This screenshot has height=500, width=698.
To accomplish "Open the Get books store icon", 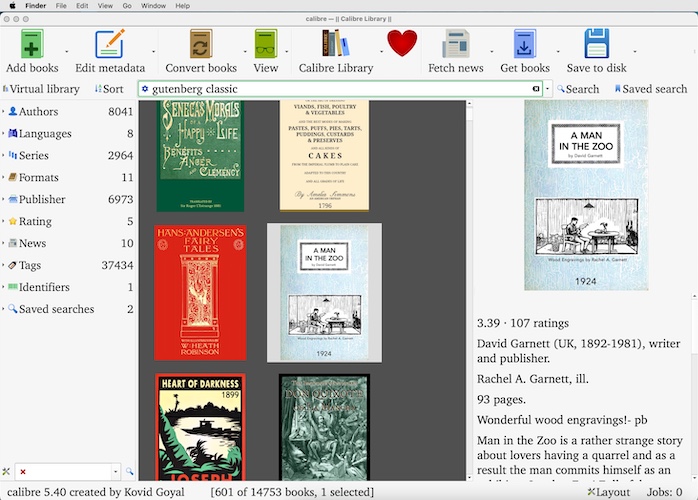I will (525, 44).
